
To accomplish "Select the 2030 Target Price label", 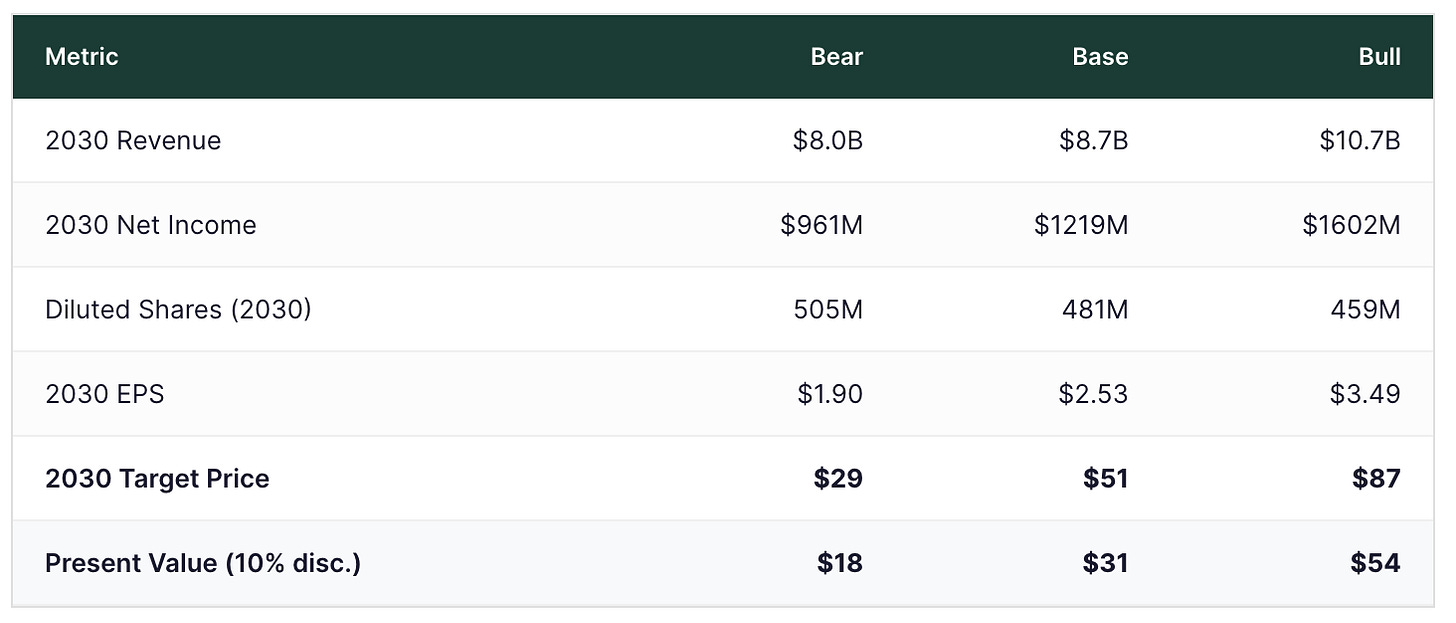I will click(157, 479).
